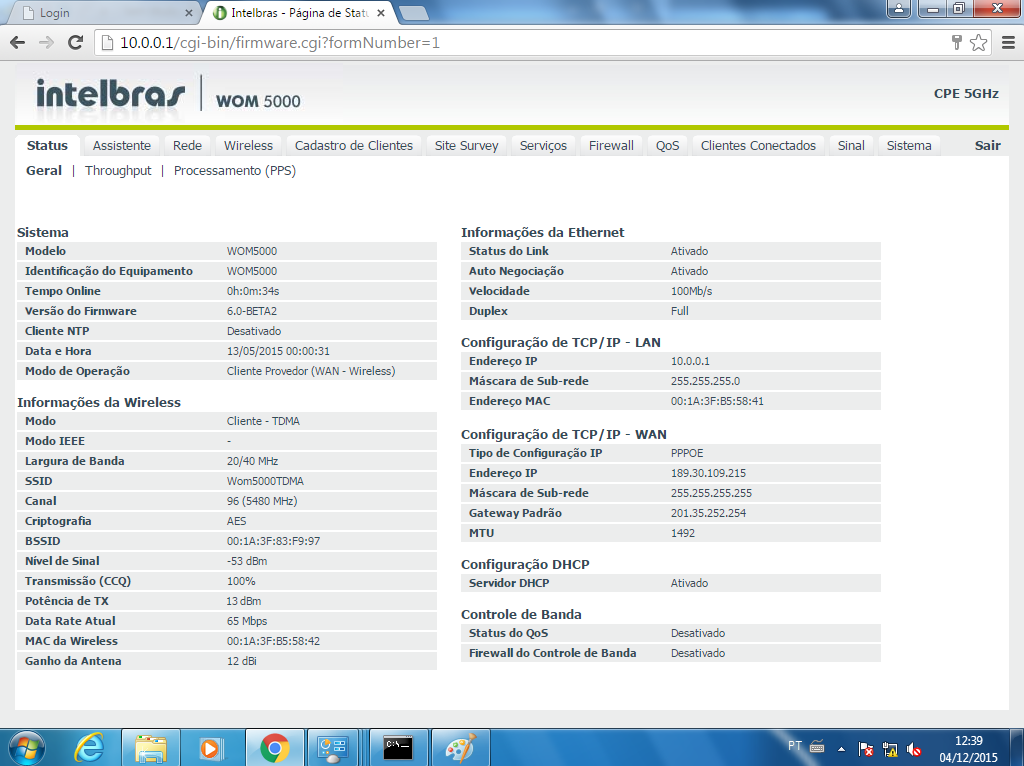The width and height of the screenshot is (1024, 766).
Task: Open a new browser tab
Action: tap(413, 13)
